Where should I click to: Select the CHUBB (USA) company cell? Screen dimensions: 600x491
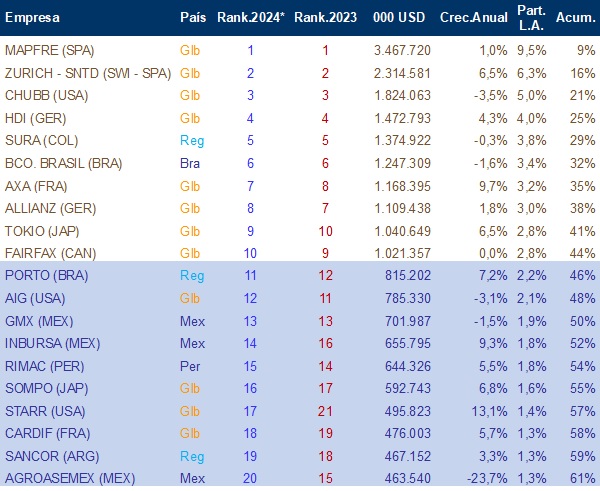pyautogui.click(x=46, y=95)
